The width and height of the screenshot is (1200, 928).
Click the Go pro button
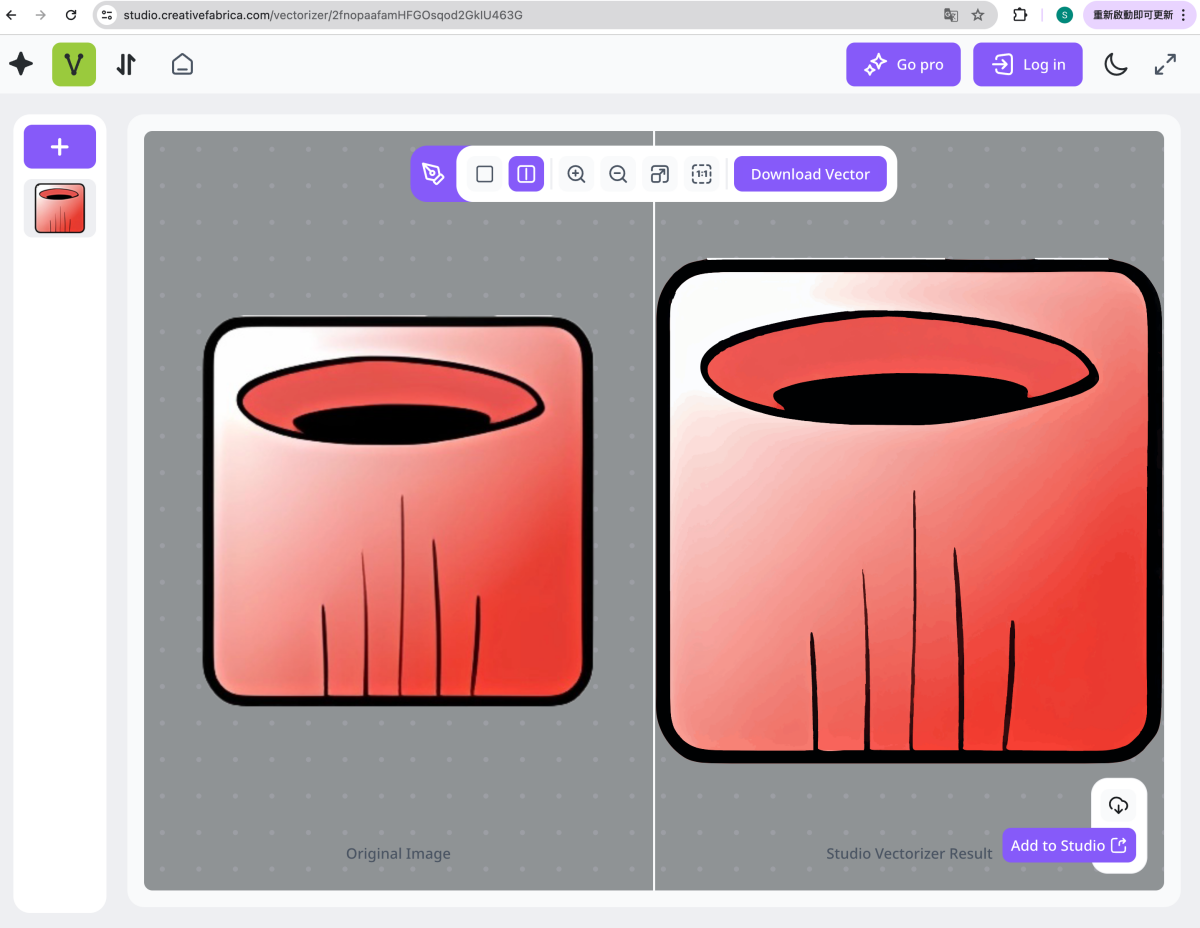click(x=903, y=65)
